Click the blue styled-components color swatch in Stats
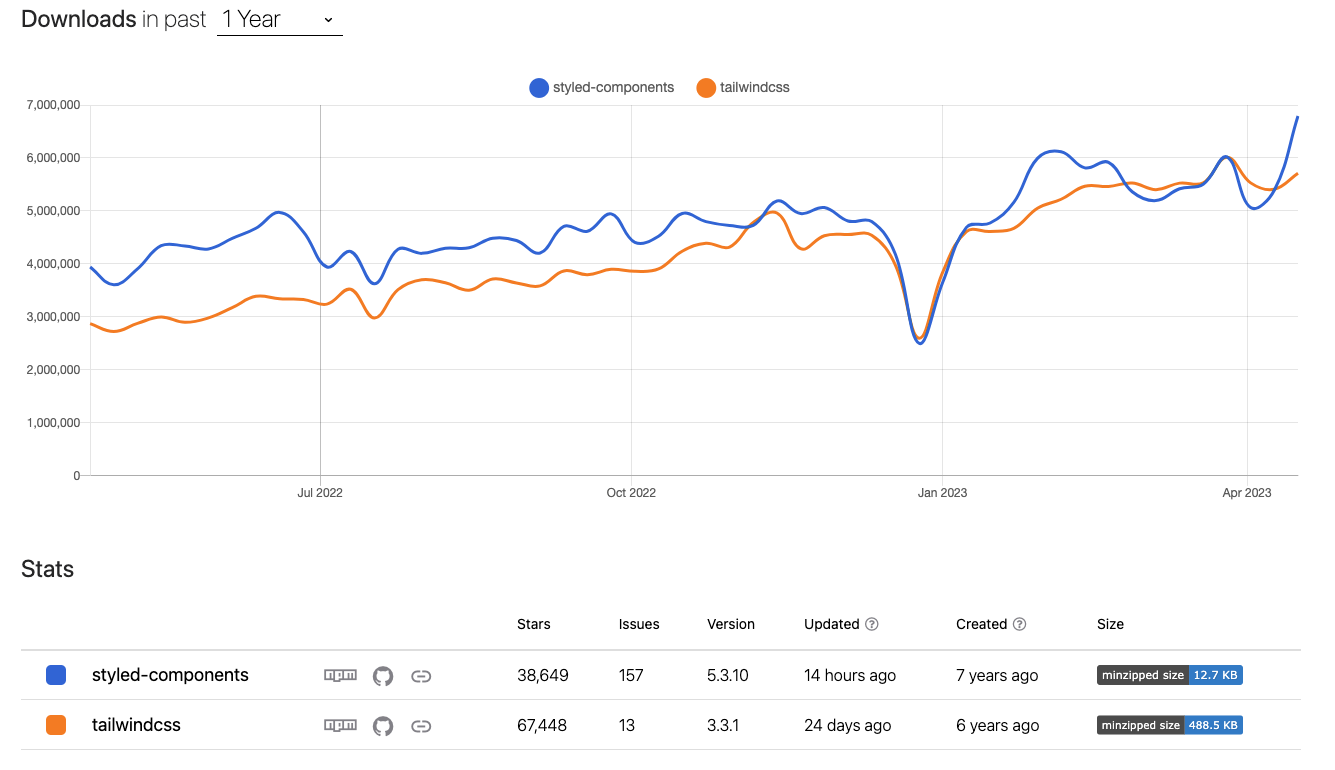The width and height of the screenshot is (1335, 770). coord(57,676)
